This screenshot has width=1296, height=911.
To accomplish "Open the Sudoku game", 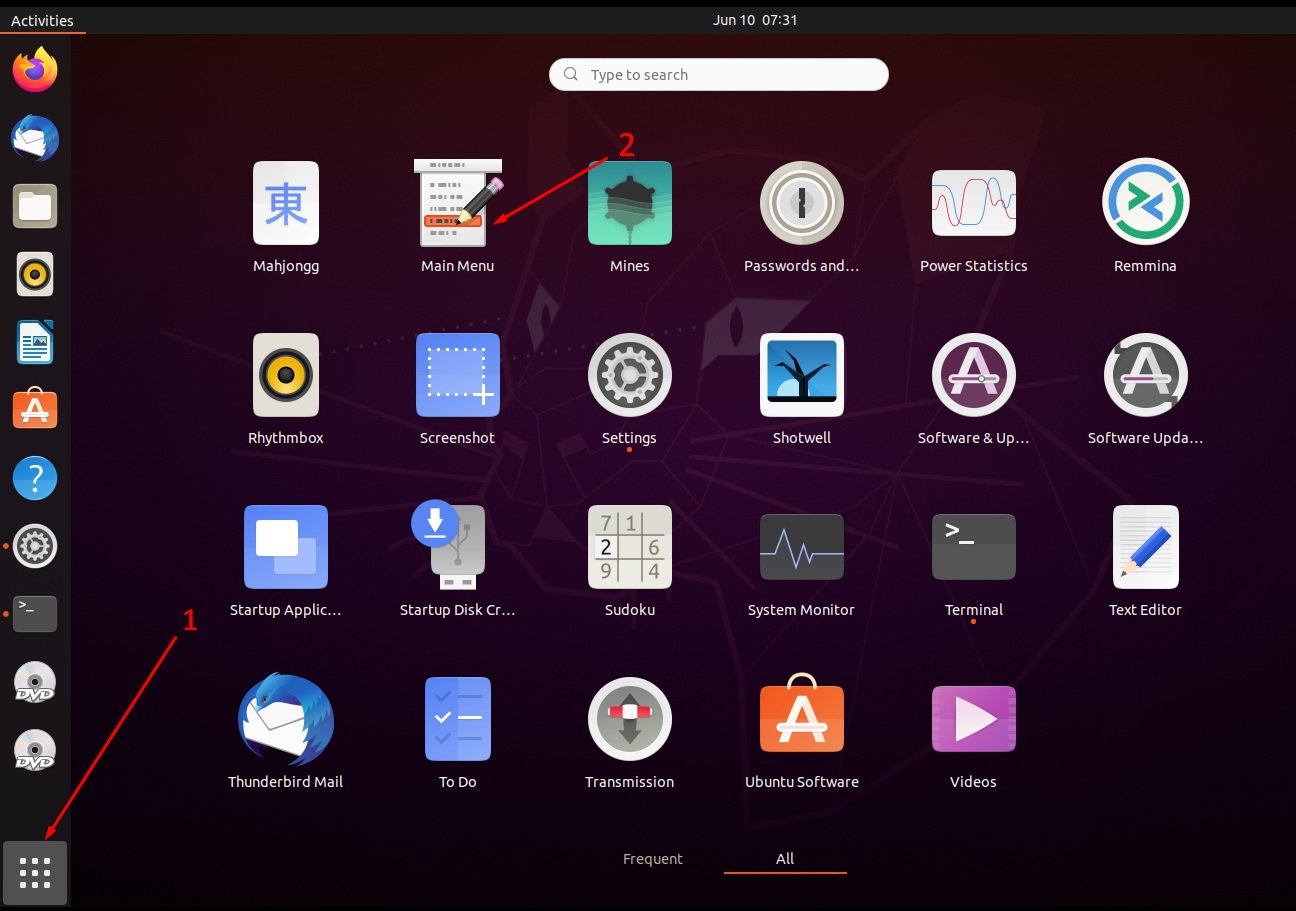I will [630, 547].
